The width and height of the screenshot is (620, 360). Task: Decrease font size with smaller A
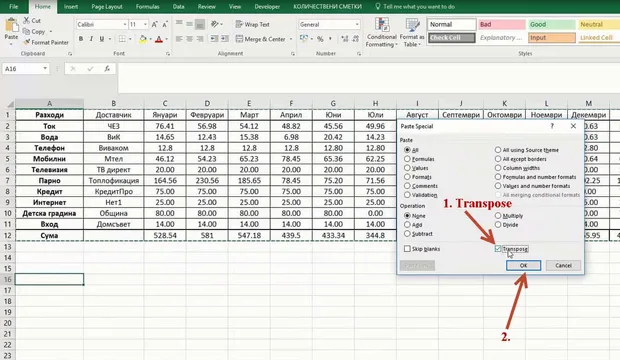(165, 25)
